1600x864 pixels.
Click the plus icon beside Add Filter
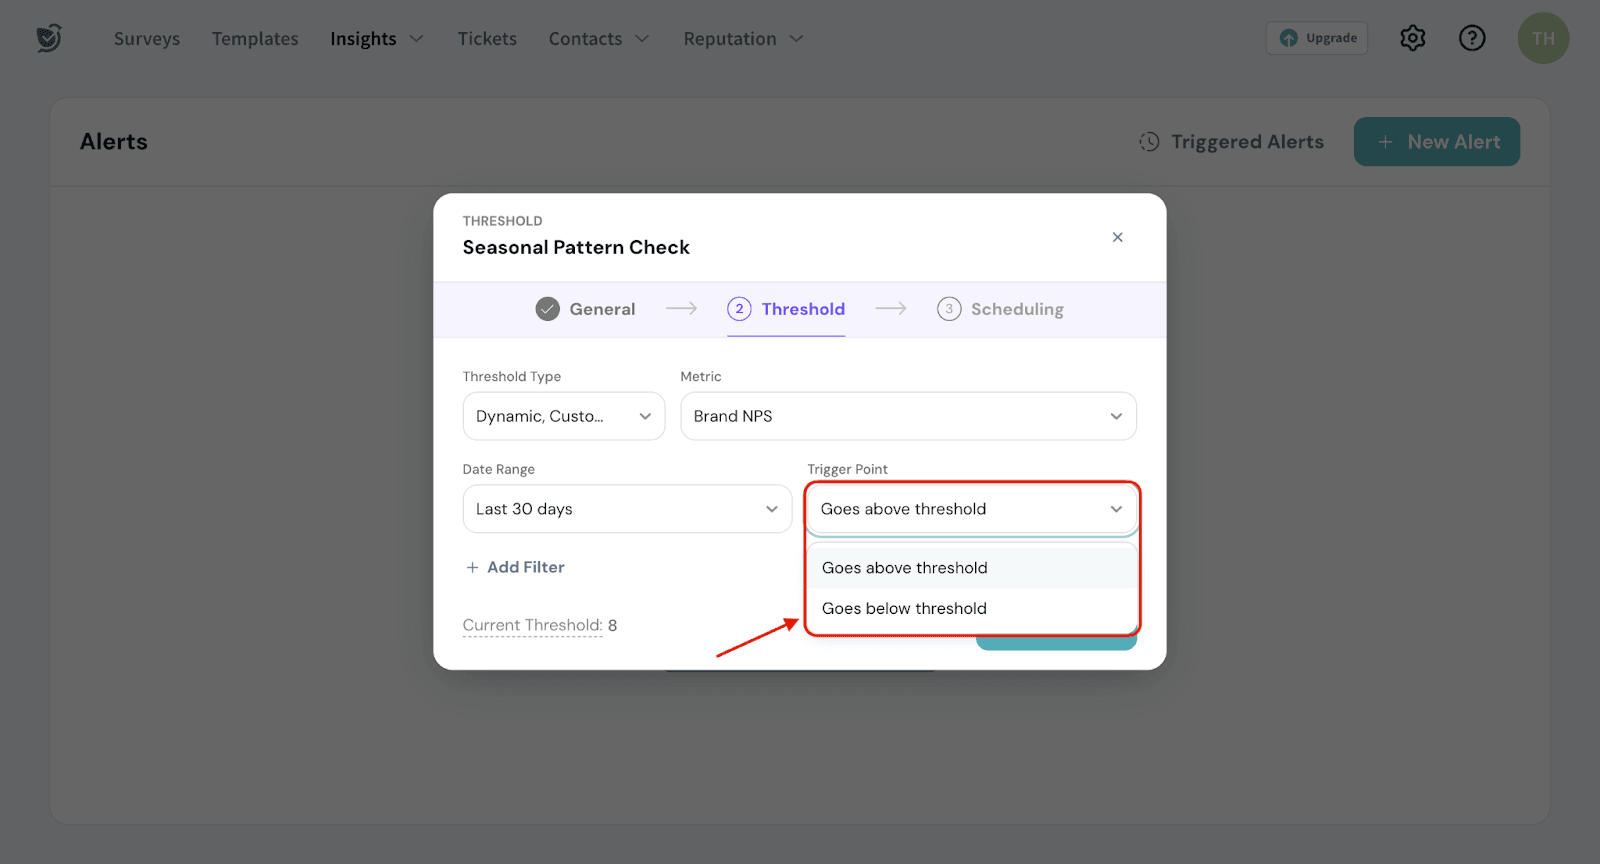coord(472,567)
